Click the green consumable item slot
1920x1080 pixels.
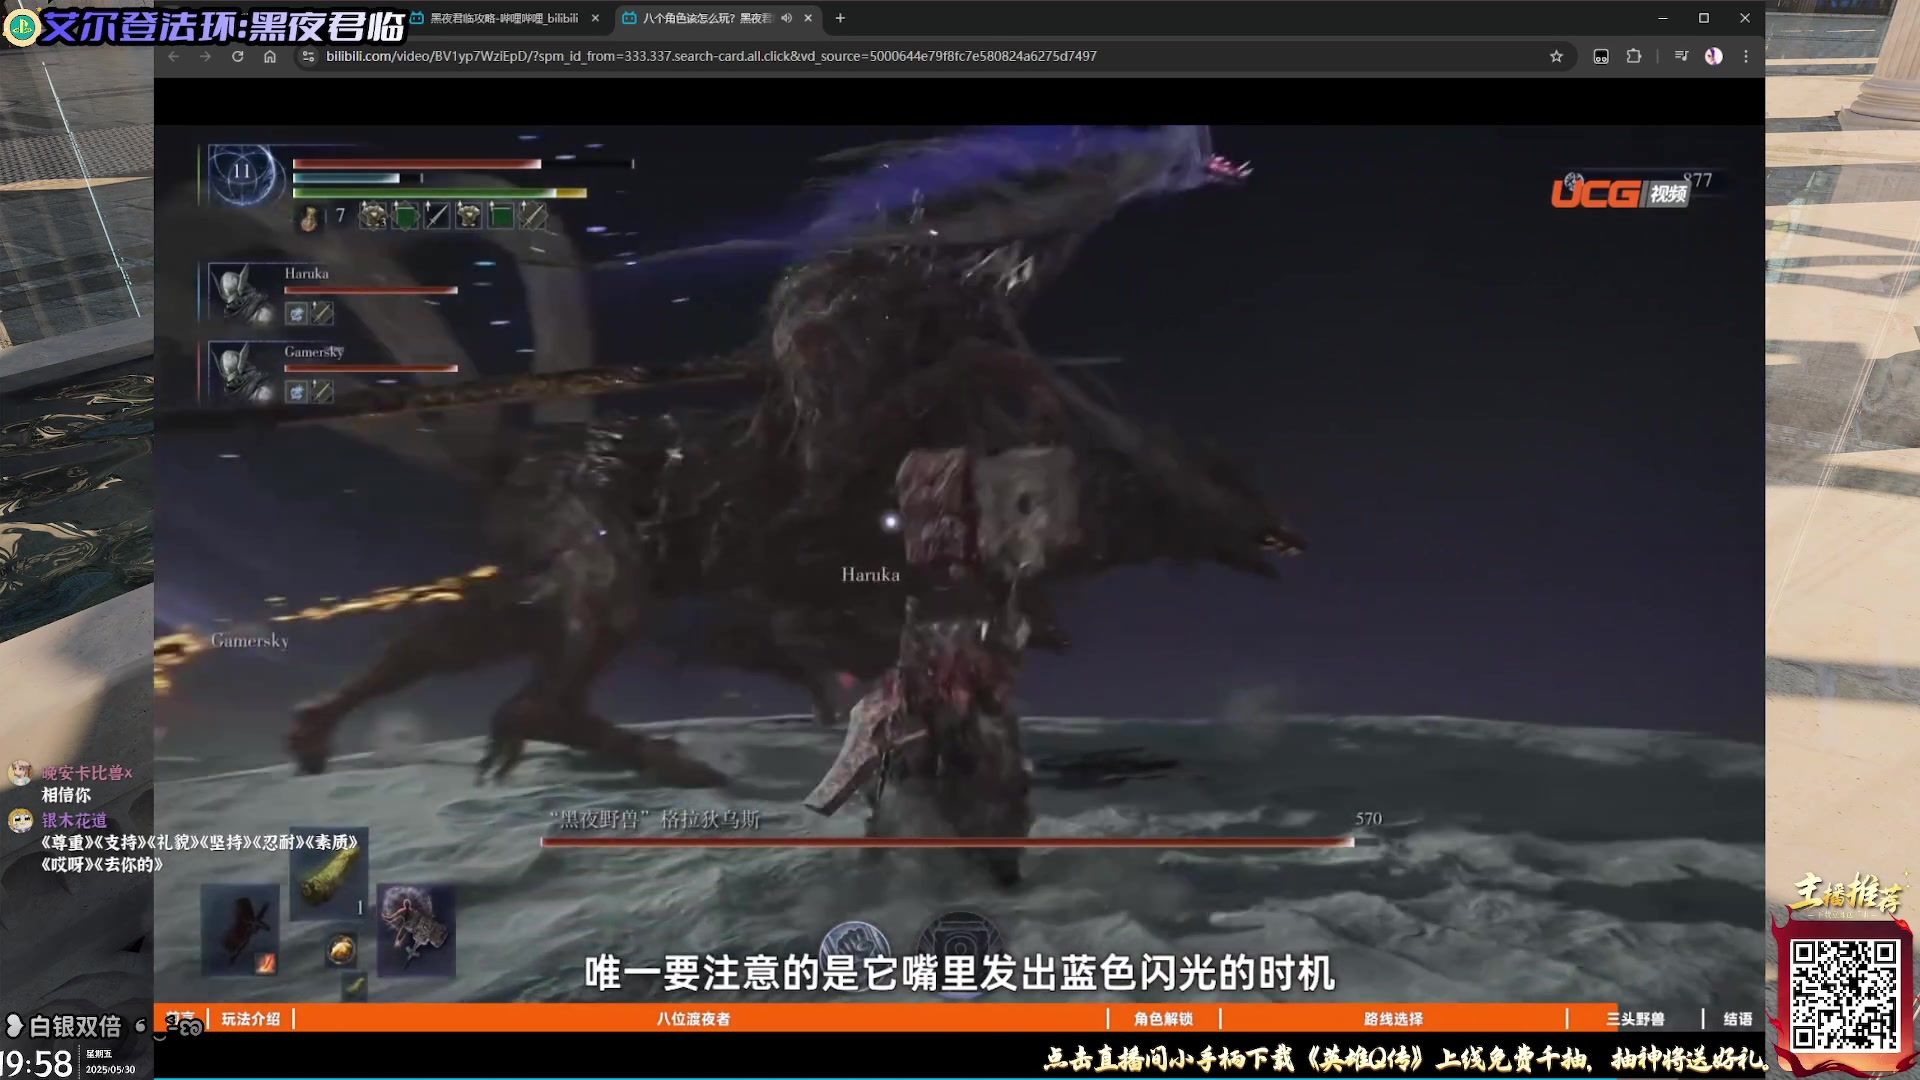329,875
